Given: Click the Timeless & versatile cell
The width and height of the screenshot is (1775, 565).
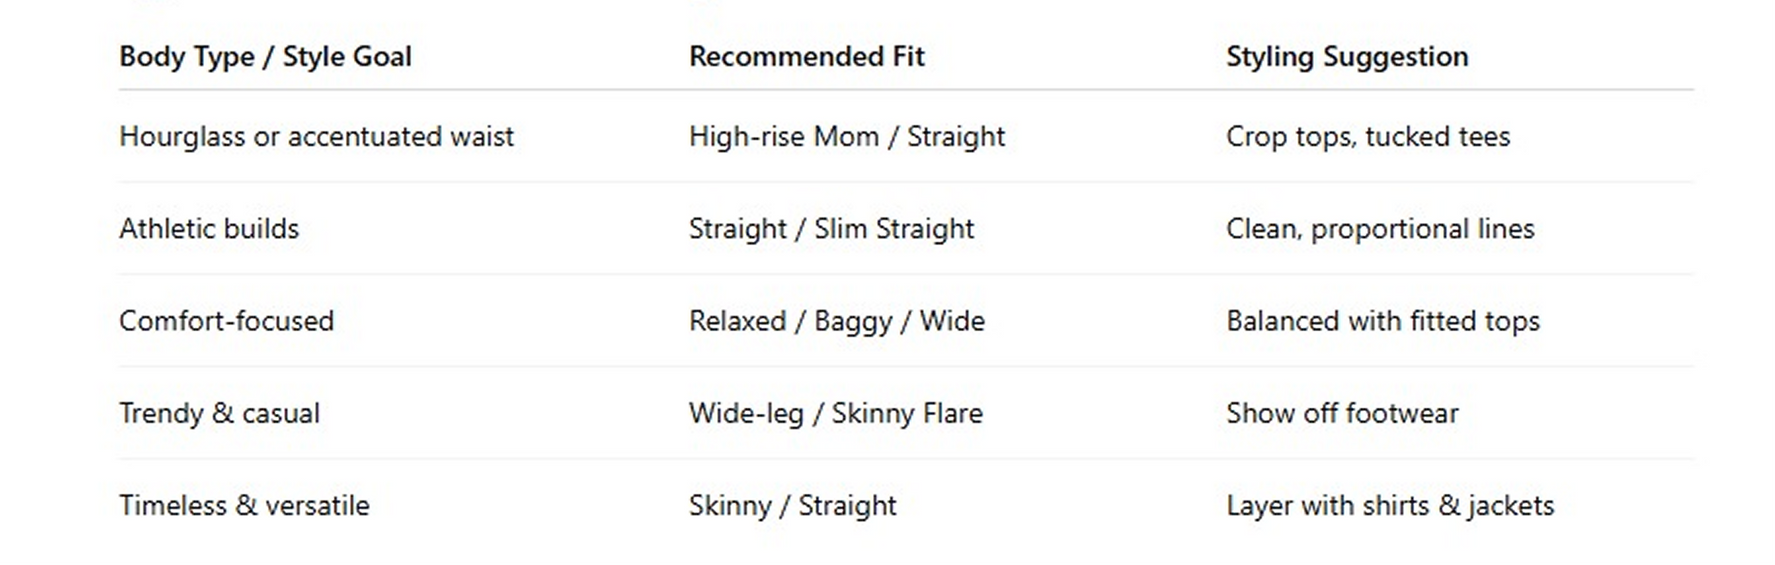Looking at the screenshot, I should 244,505.
